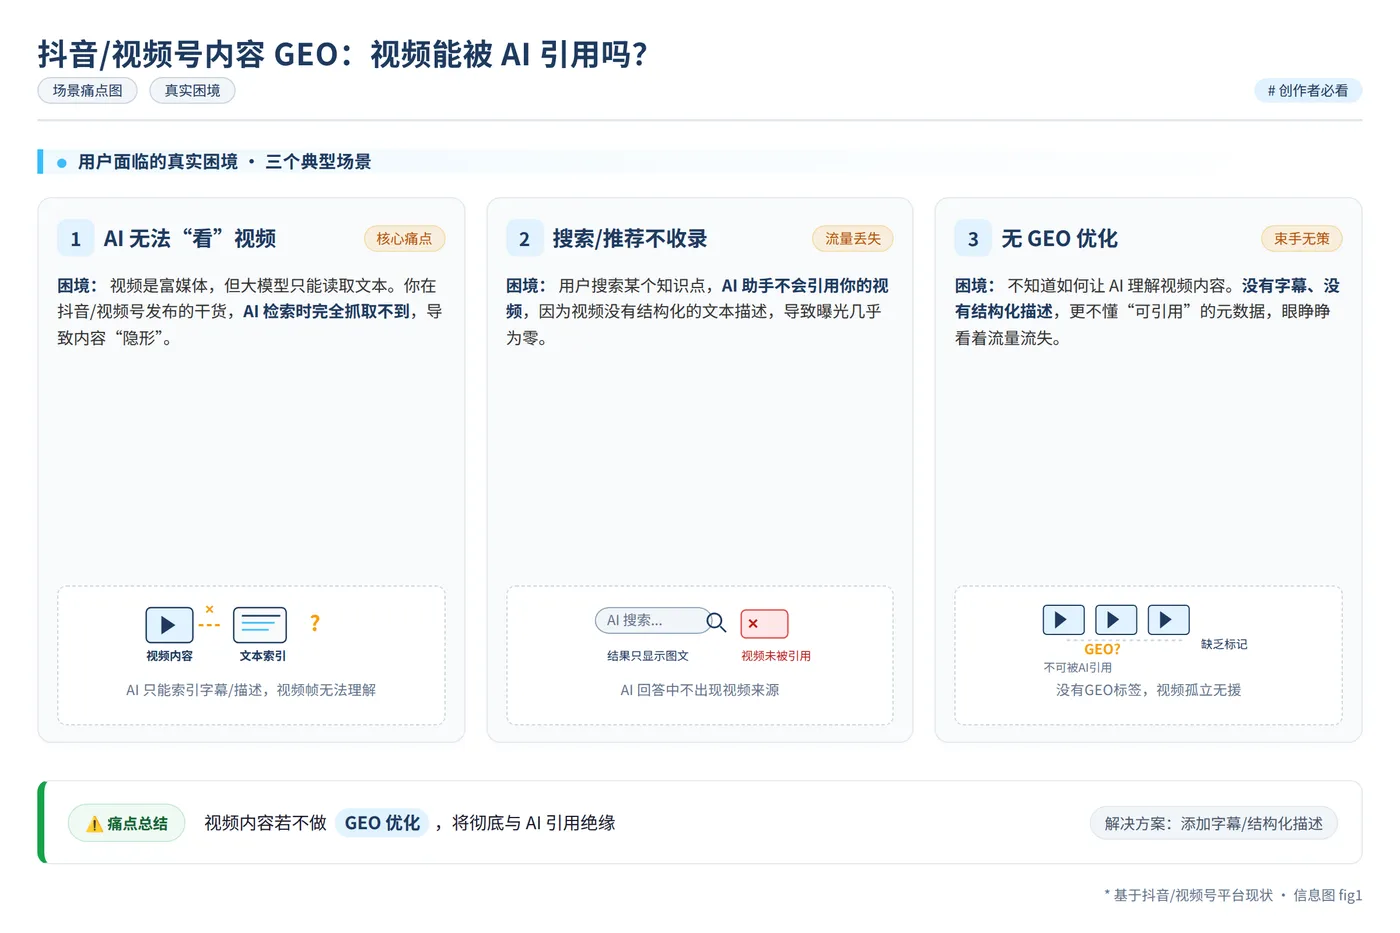This screenshot has width=1400, height=933.
Task: Click the 痛点总结 pill
Action: [126, 823]
